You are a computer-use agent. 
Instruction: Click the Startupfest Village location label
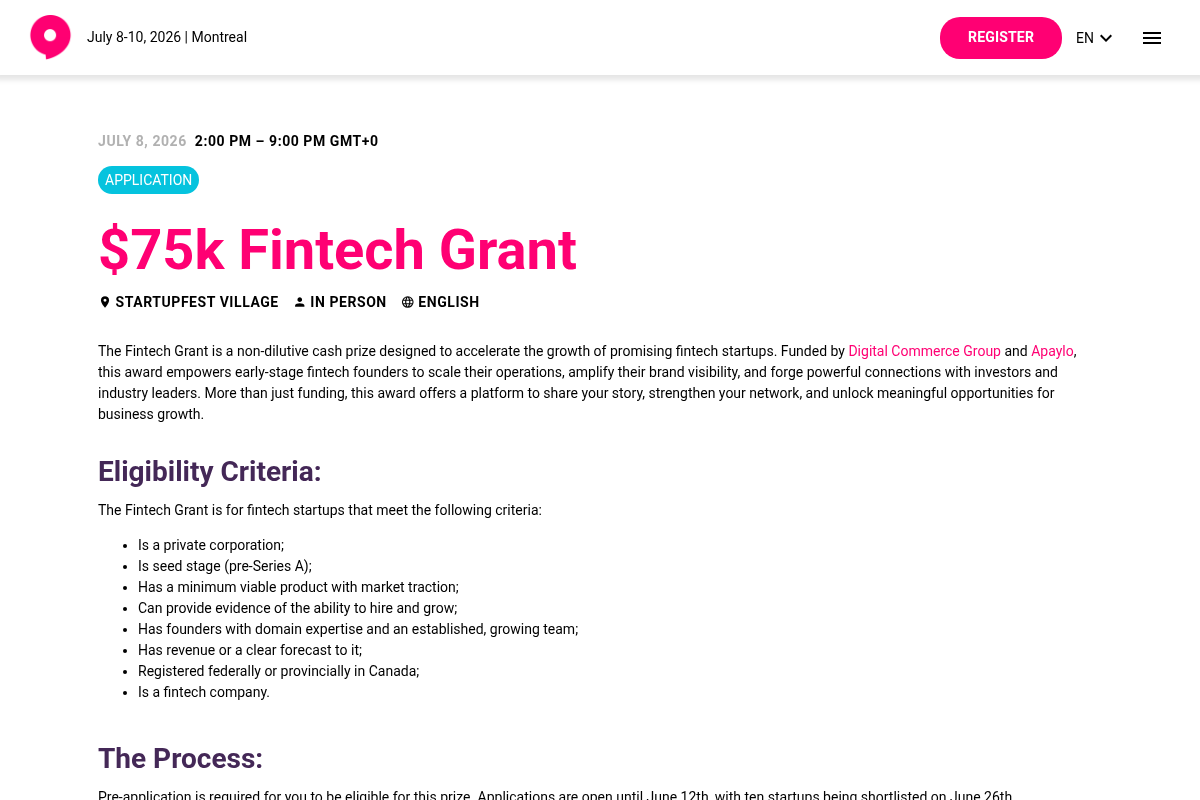196,302
